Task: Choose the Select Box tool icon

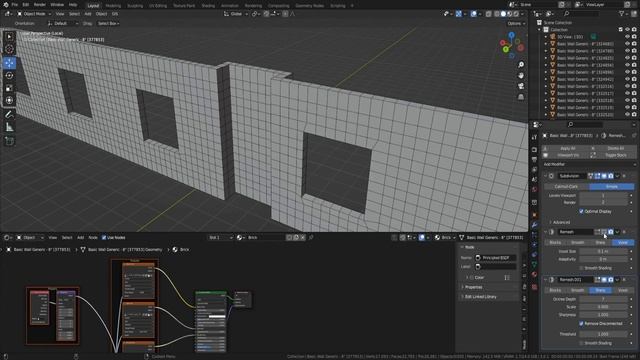Action: coord(9,37)
